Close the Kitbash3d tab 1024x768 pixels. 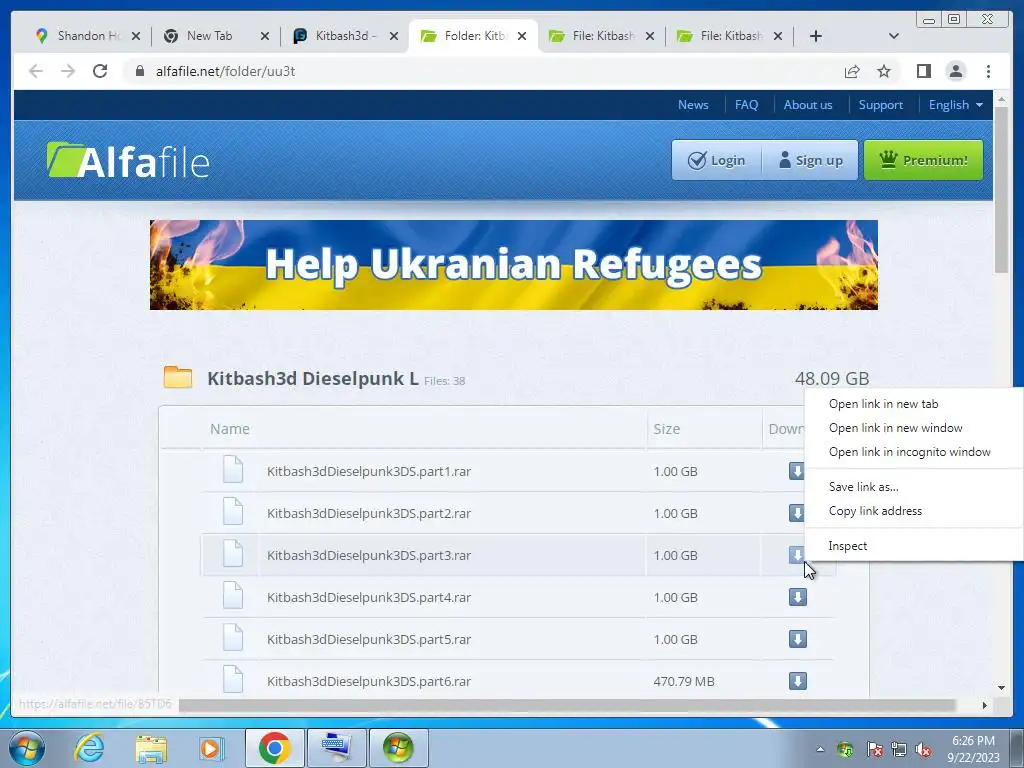[x=394, y=36]
